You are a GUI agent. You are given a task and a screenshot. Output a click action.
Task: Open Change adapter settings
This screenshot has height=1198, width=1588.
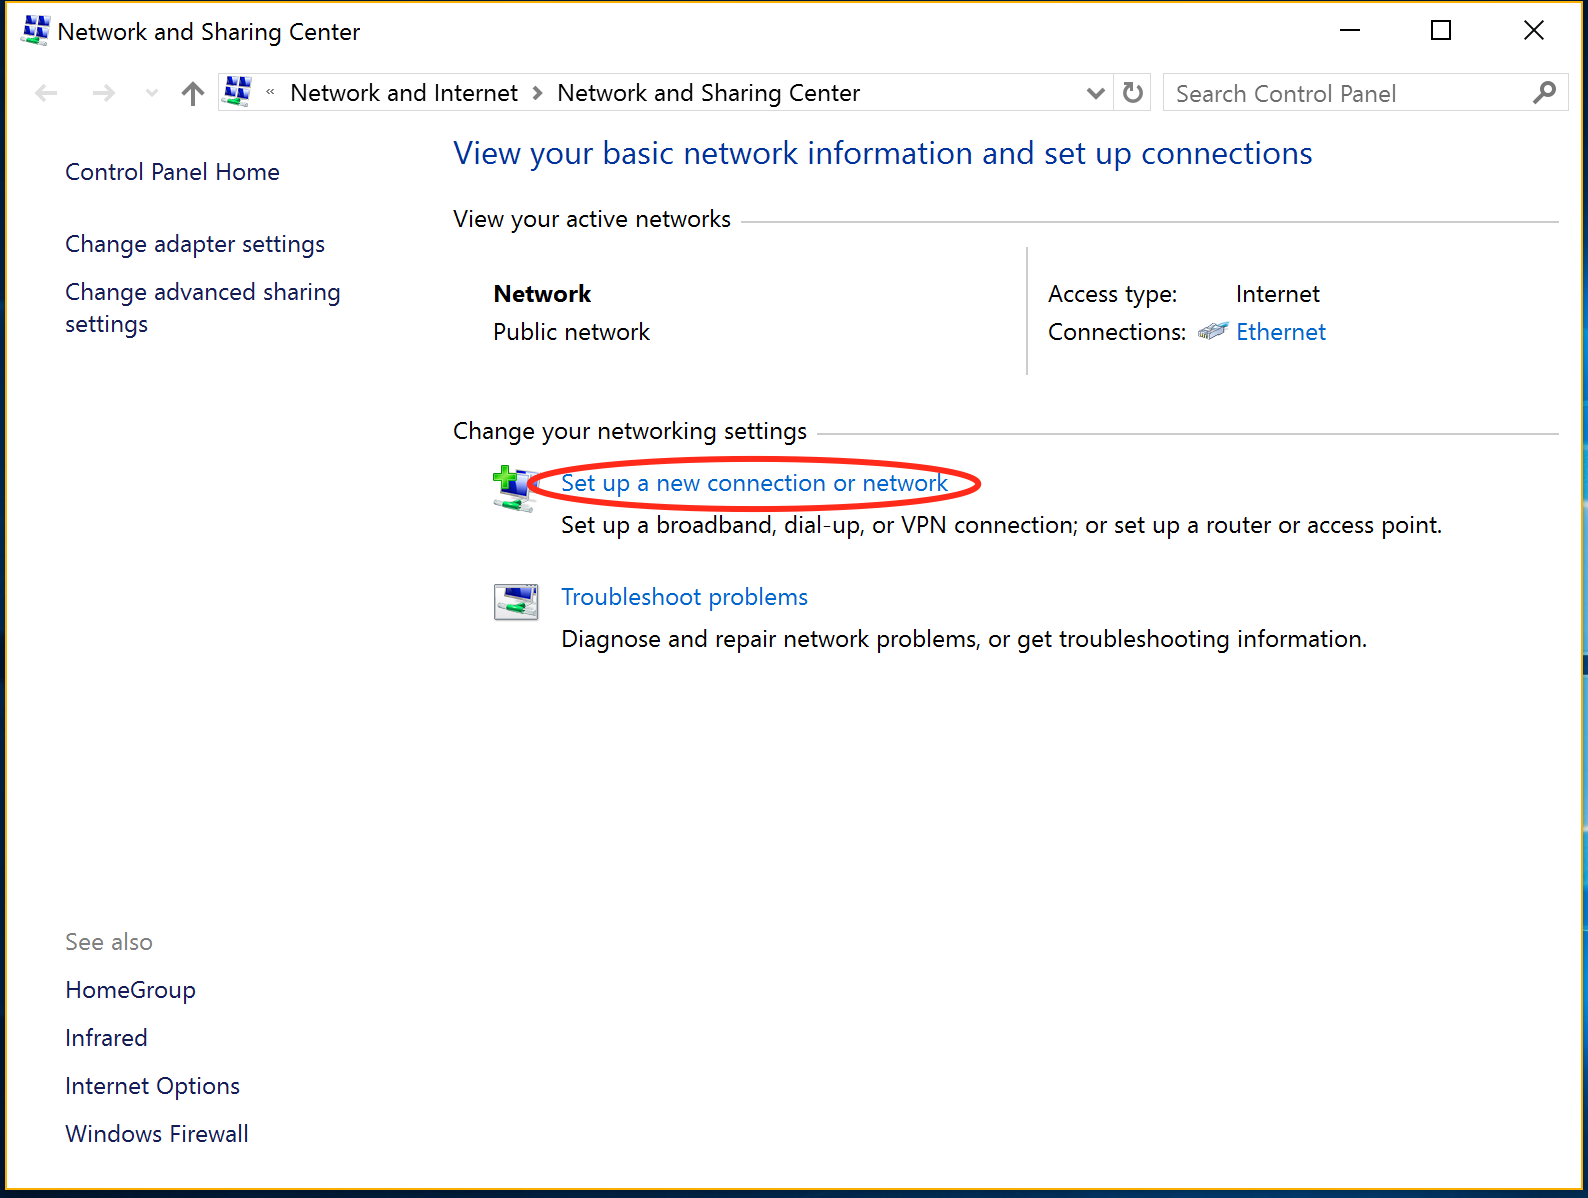(195, 244)
